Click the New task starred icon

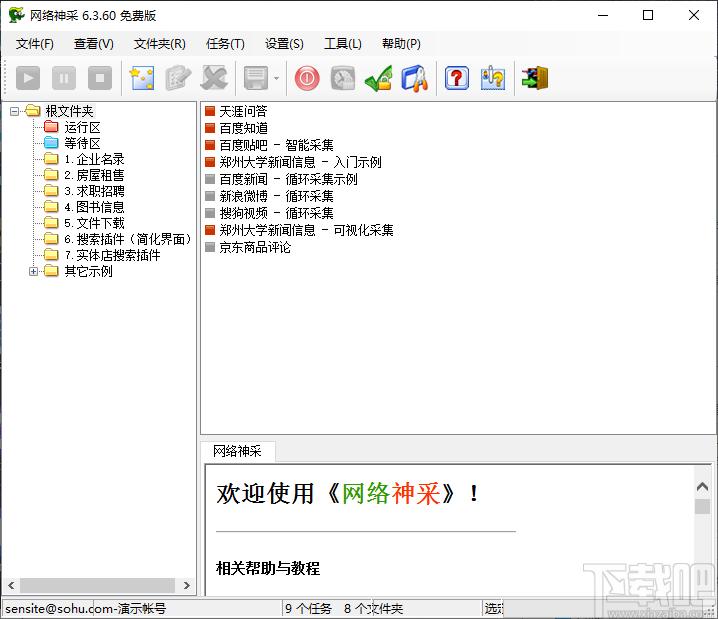click(x=142, y=78)
